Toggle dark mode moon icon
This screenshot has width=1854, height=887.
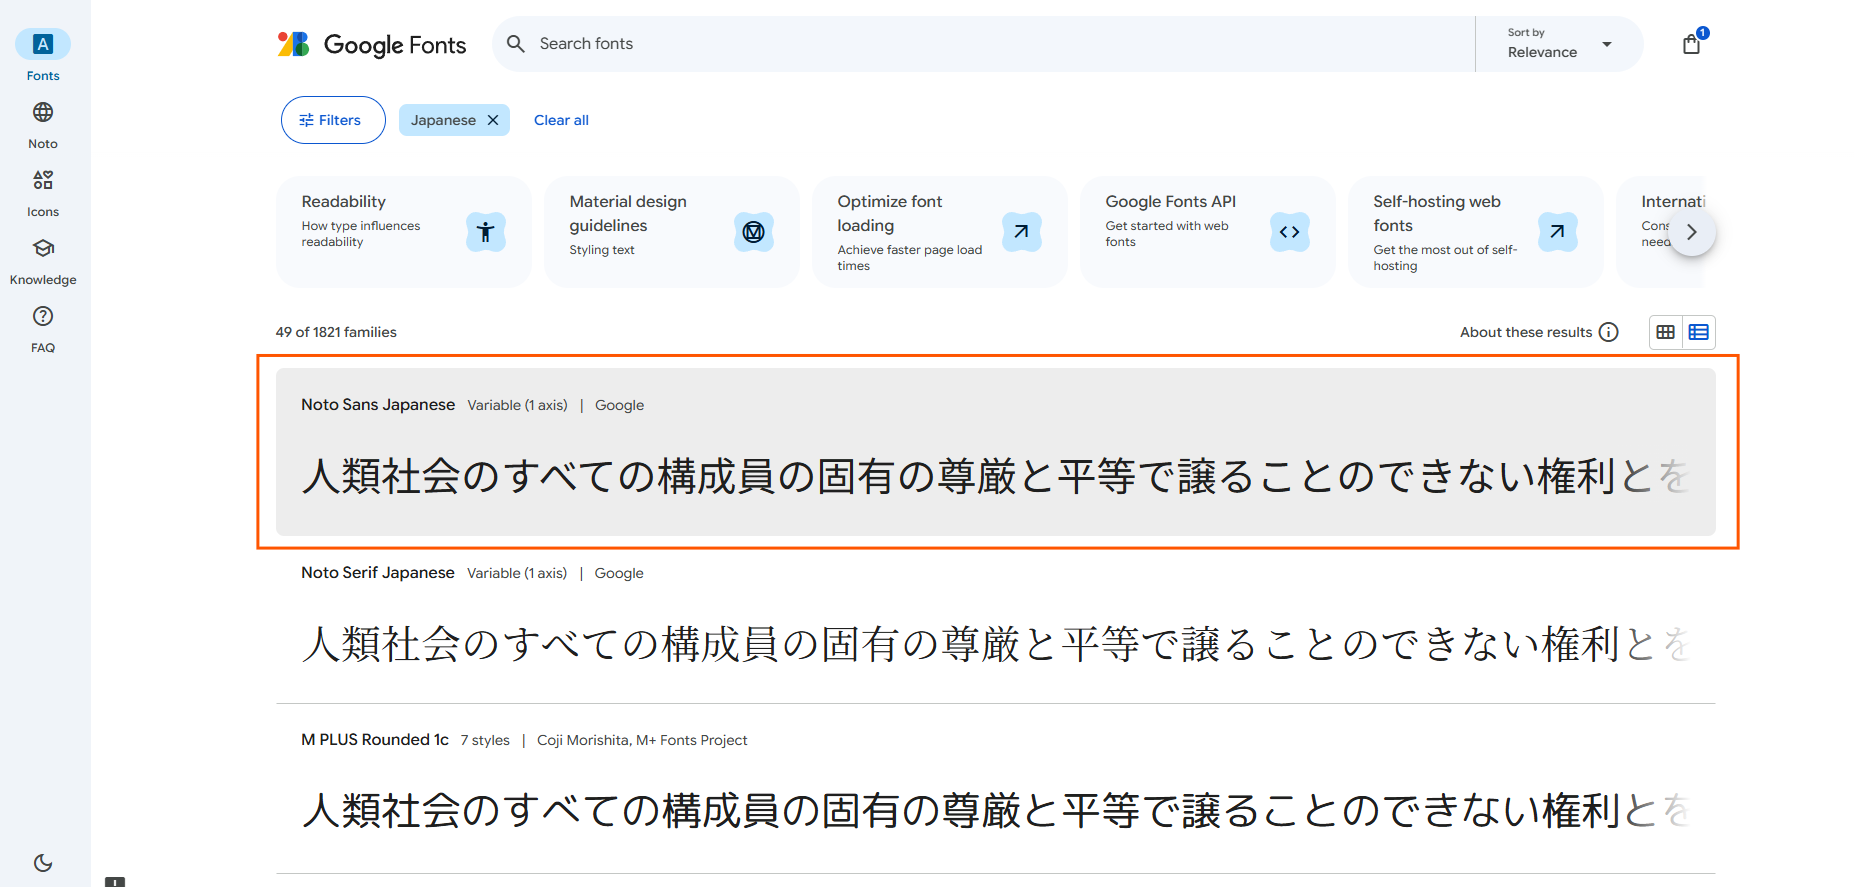[43, 863]
